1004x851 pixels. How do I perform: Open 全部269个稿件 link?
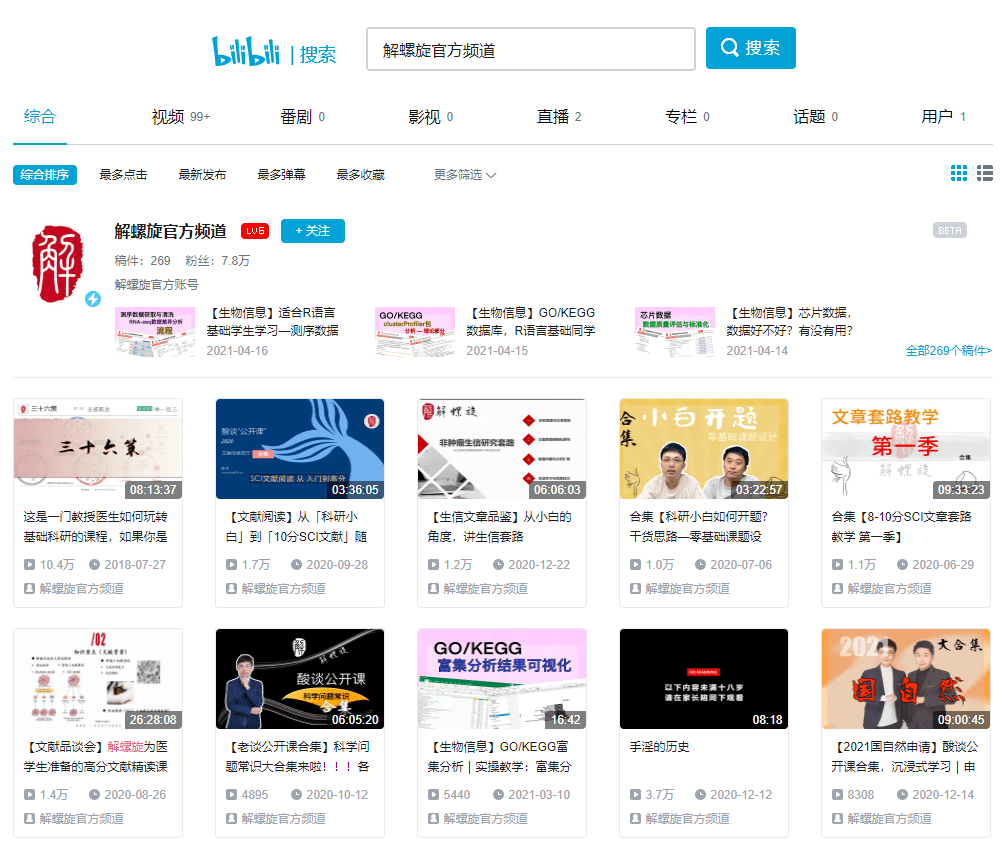[948, 350]
